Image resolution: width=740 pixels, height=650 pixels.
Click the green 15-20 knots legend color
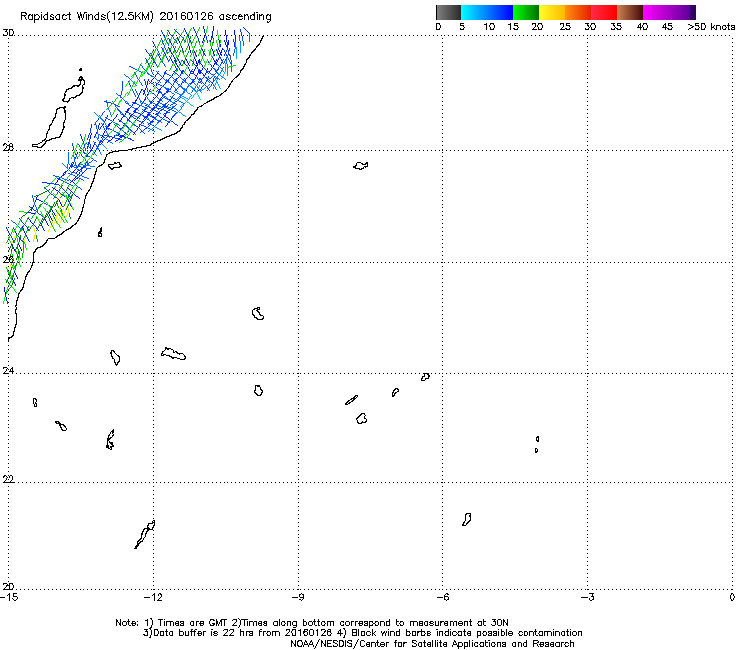tap(526, 12)
